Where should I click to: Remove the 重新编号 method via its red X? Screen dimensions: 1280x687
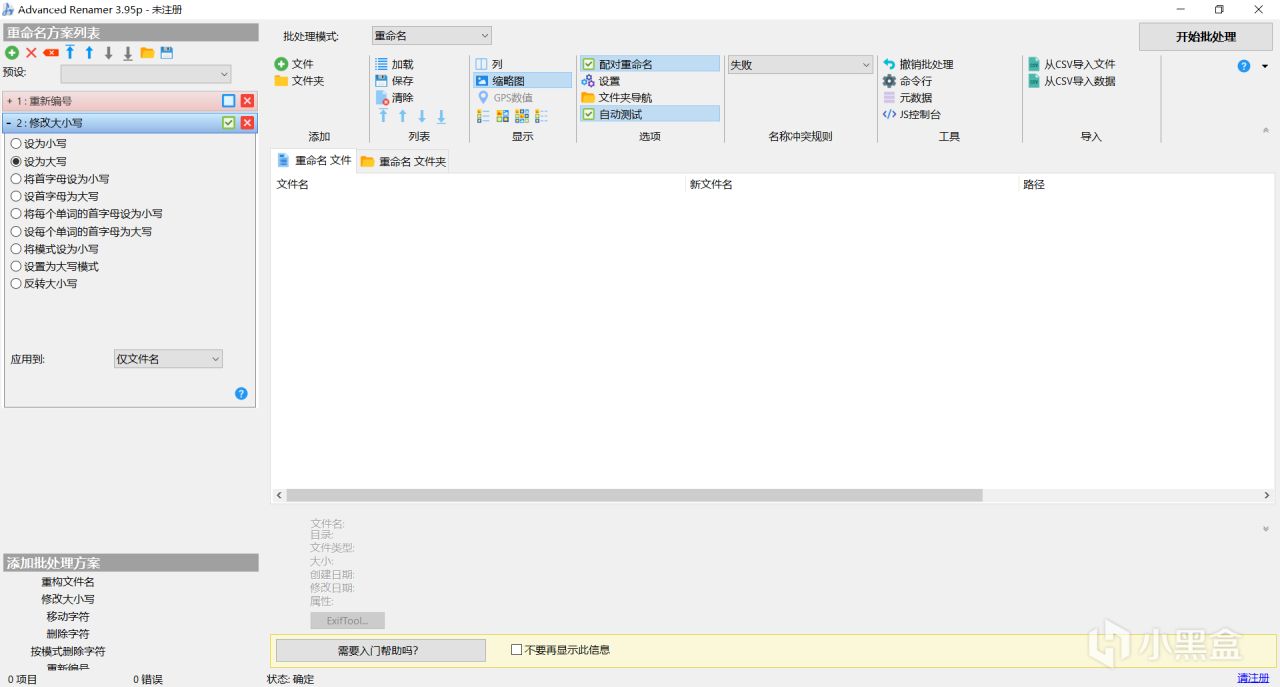click(x=247, y=101)
